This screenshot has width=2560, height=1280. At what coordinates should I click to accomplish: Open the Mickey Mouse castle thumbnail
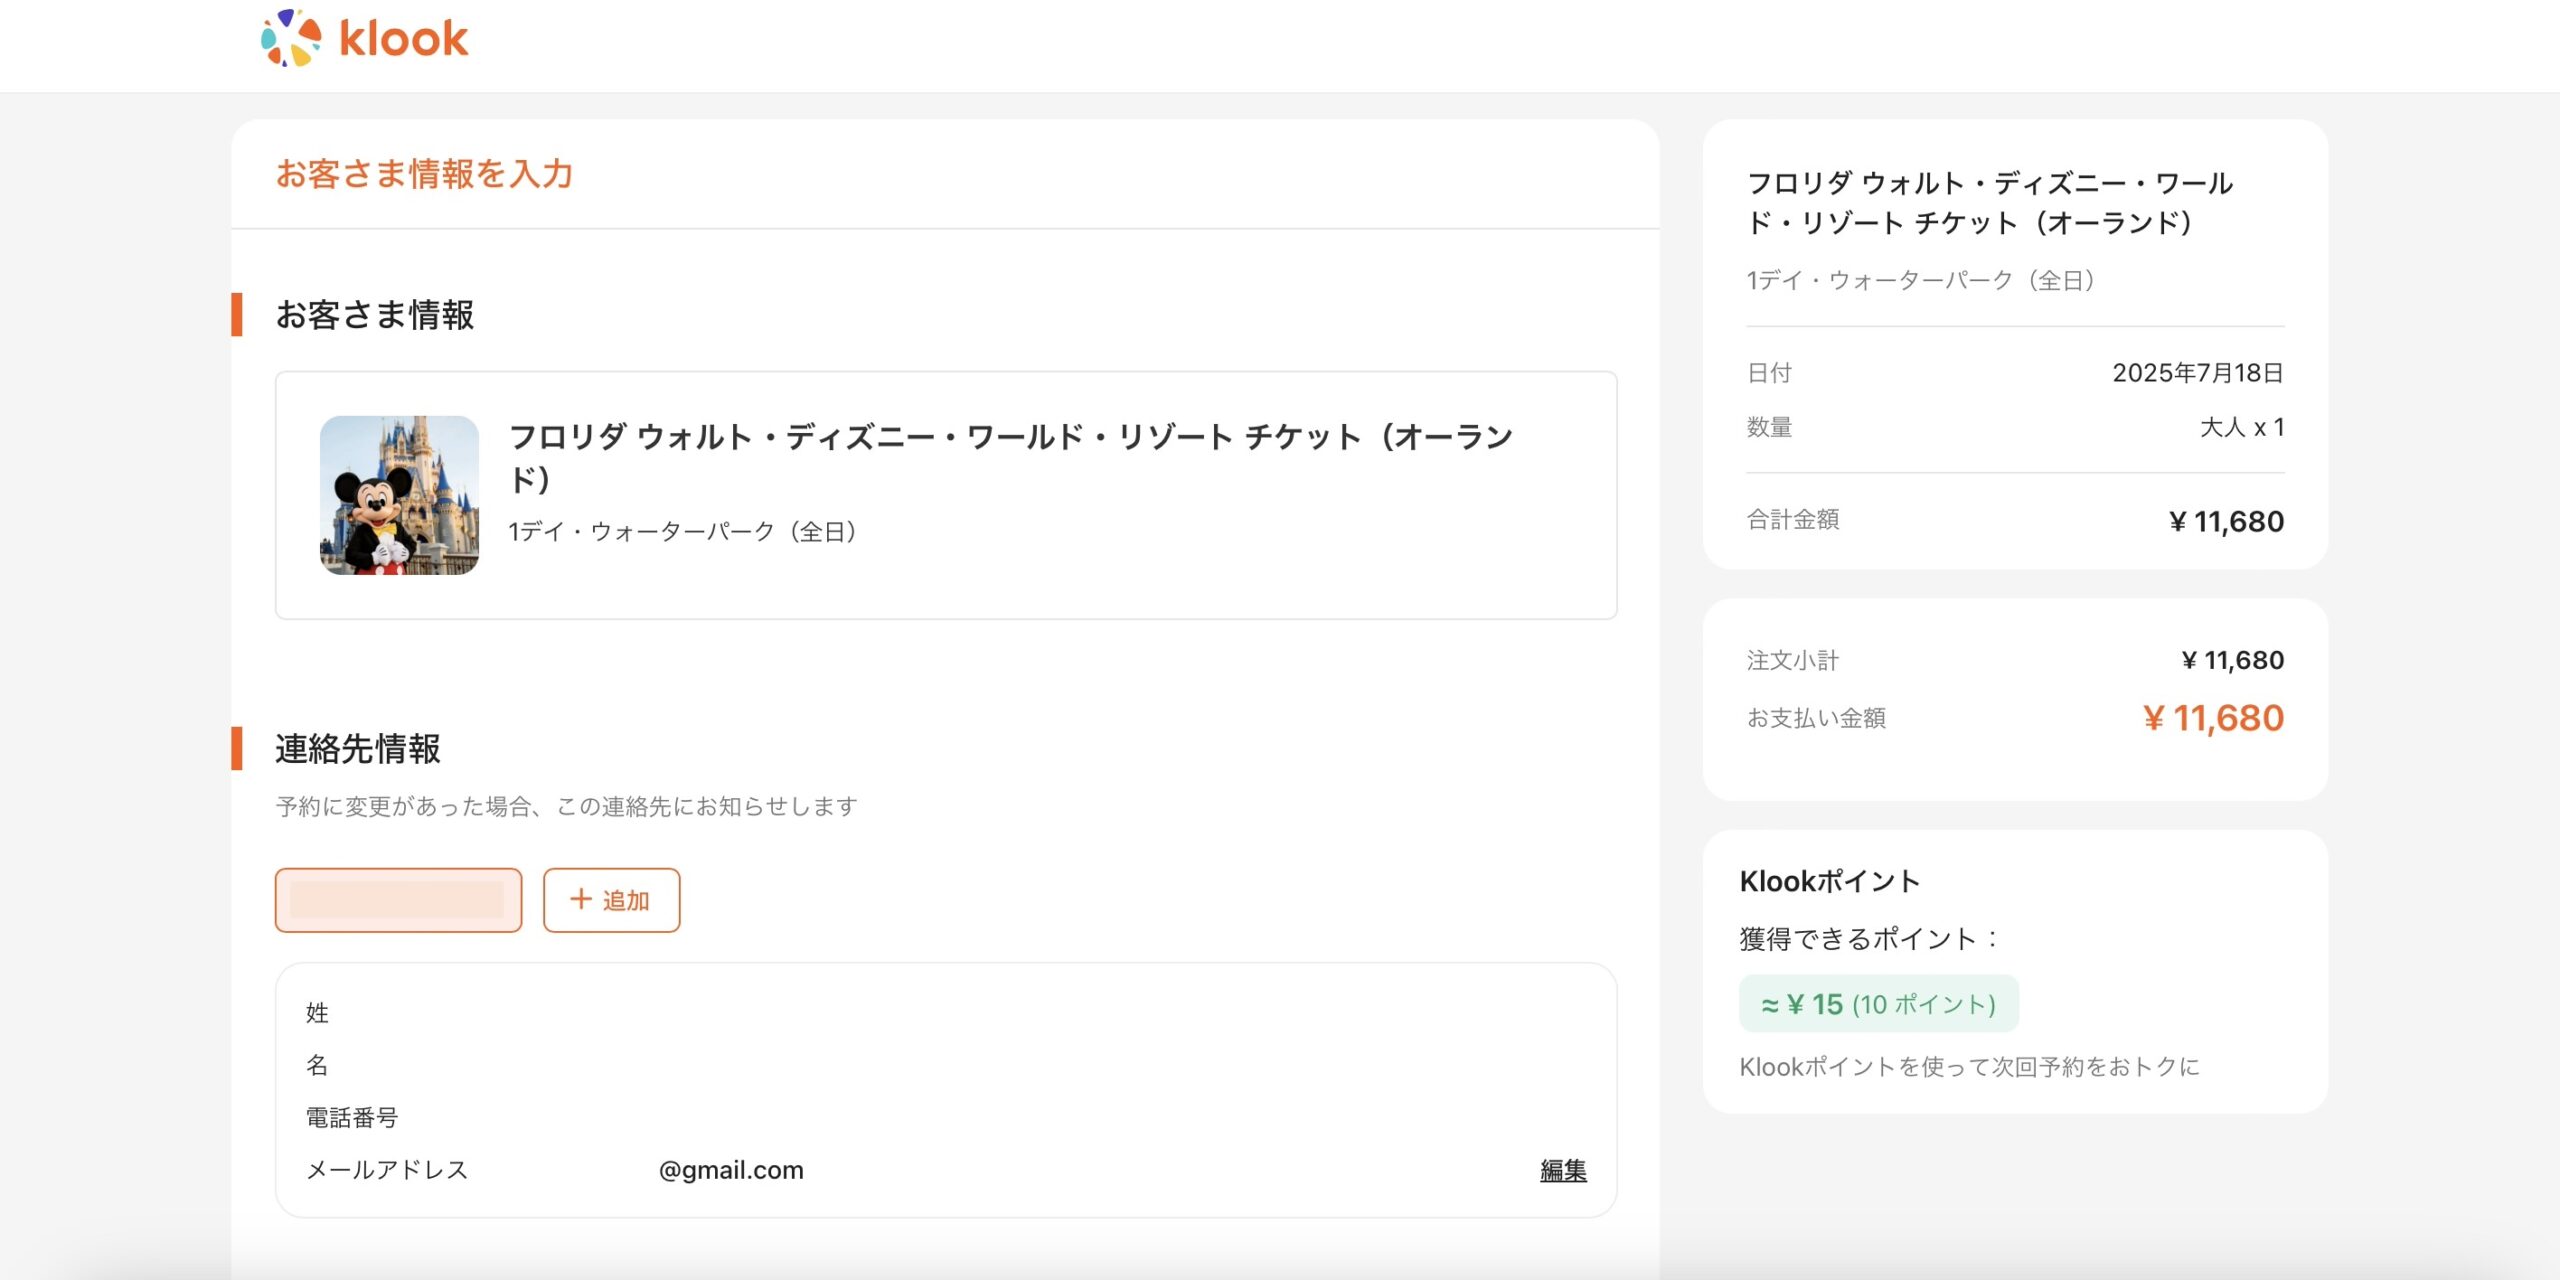399,495
